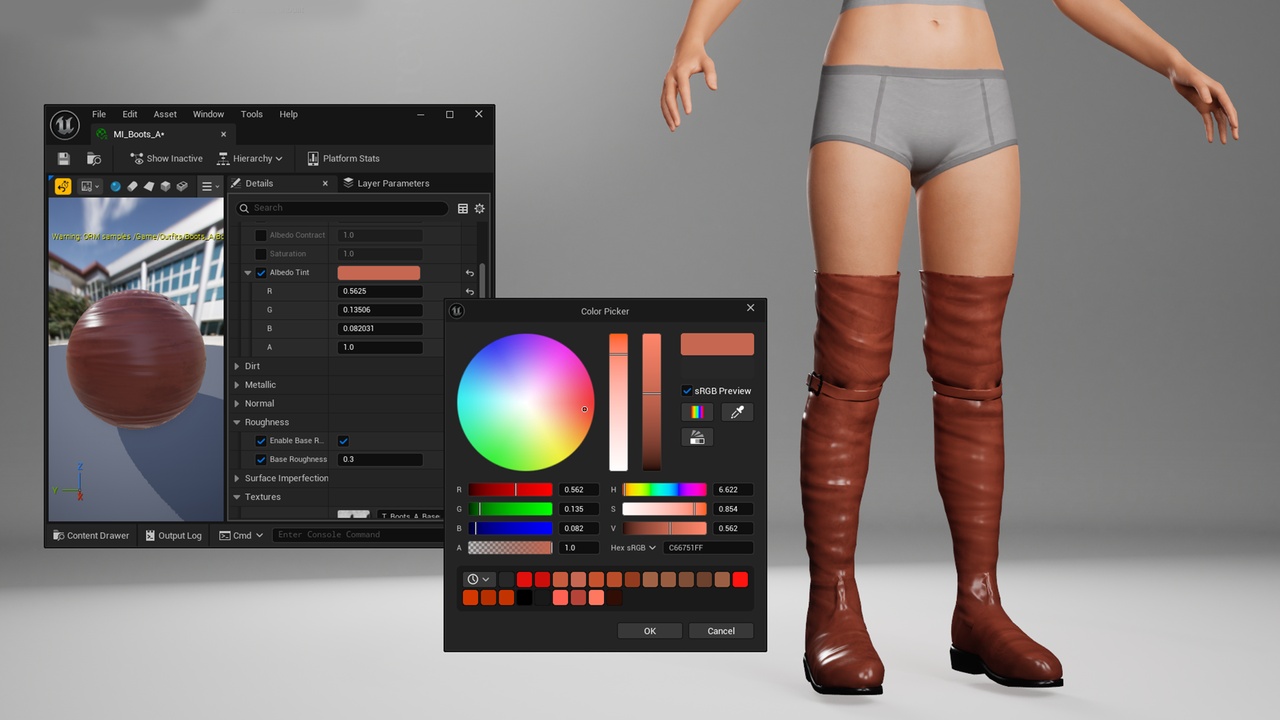Activate the eyedropper color tool

coord(737,412)
